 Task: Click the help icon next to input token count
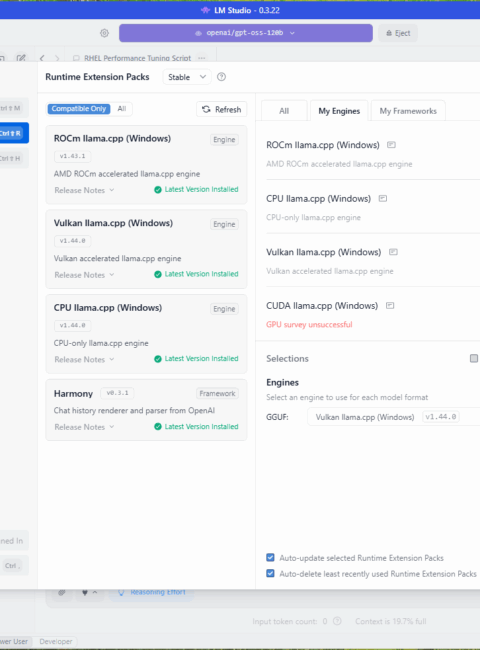337,621
